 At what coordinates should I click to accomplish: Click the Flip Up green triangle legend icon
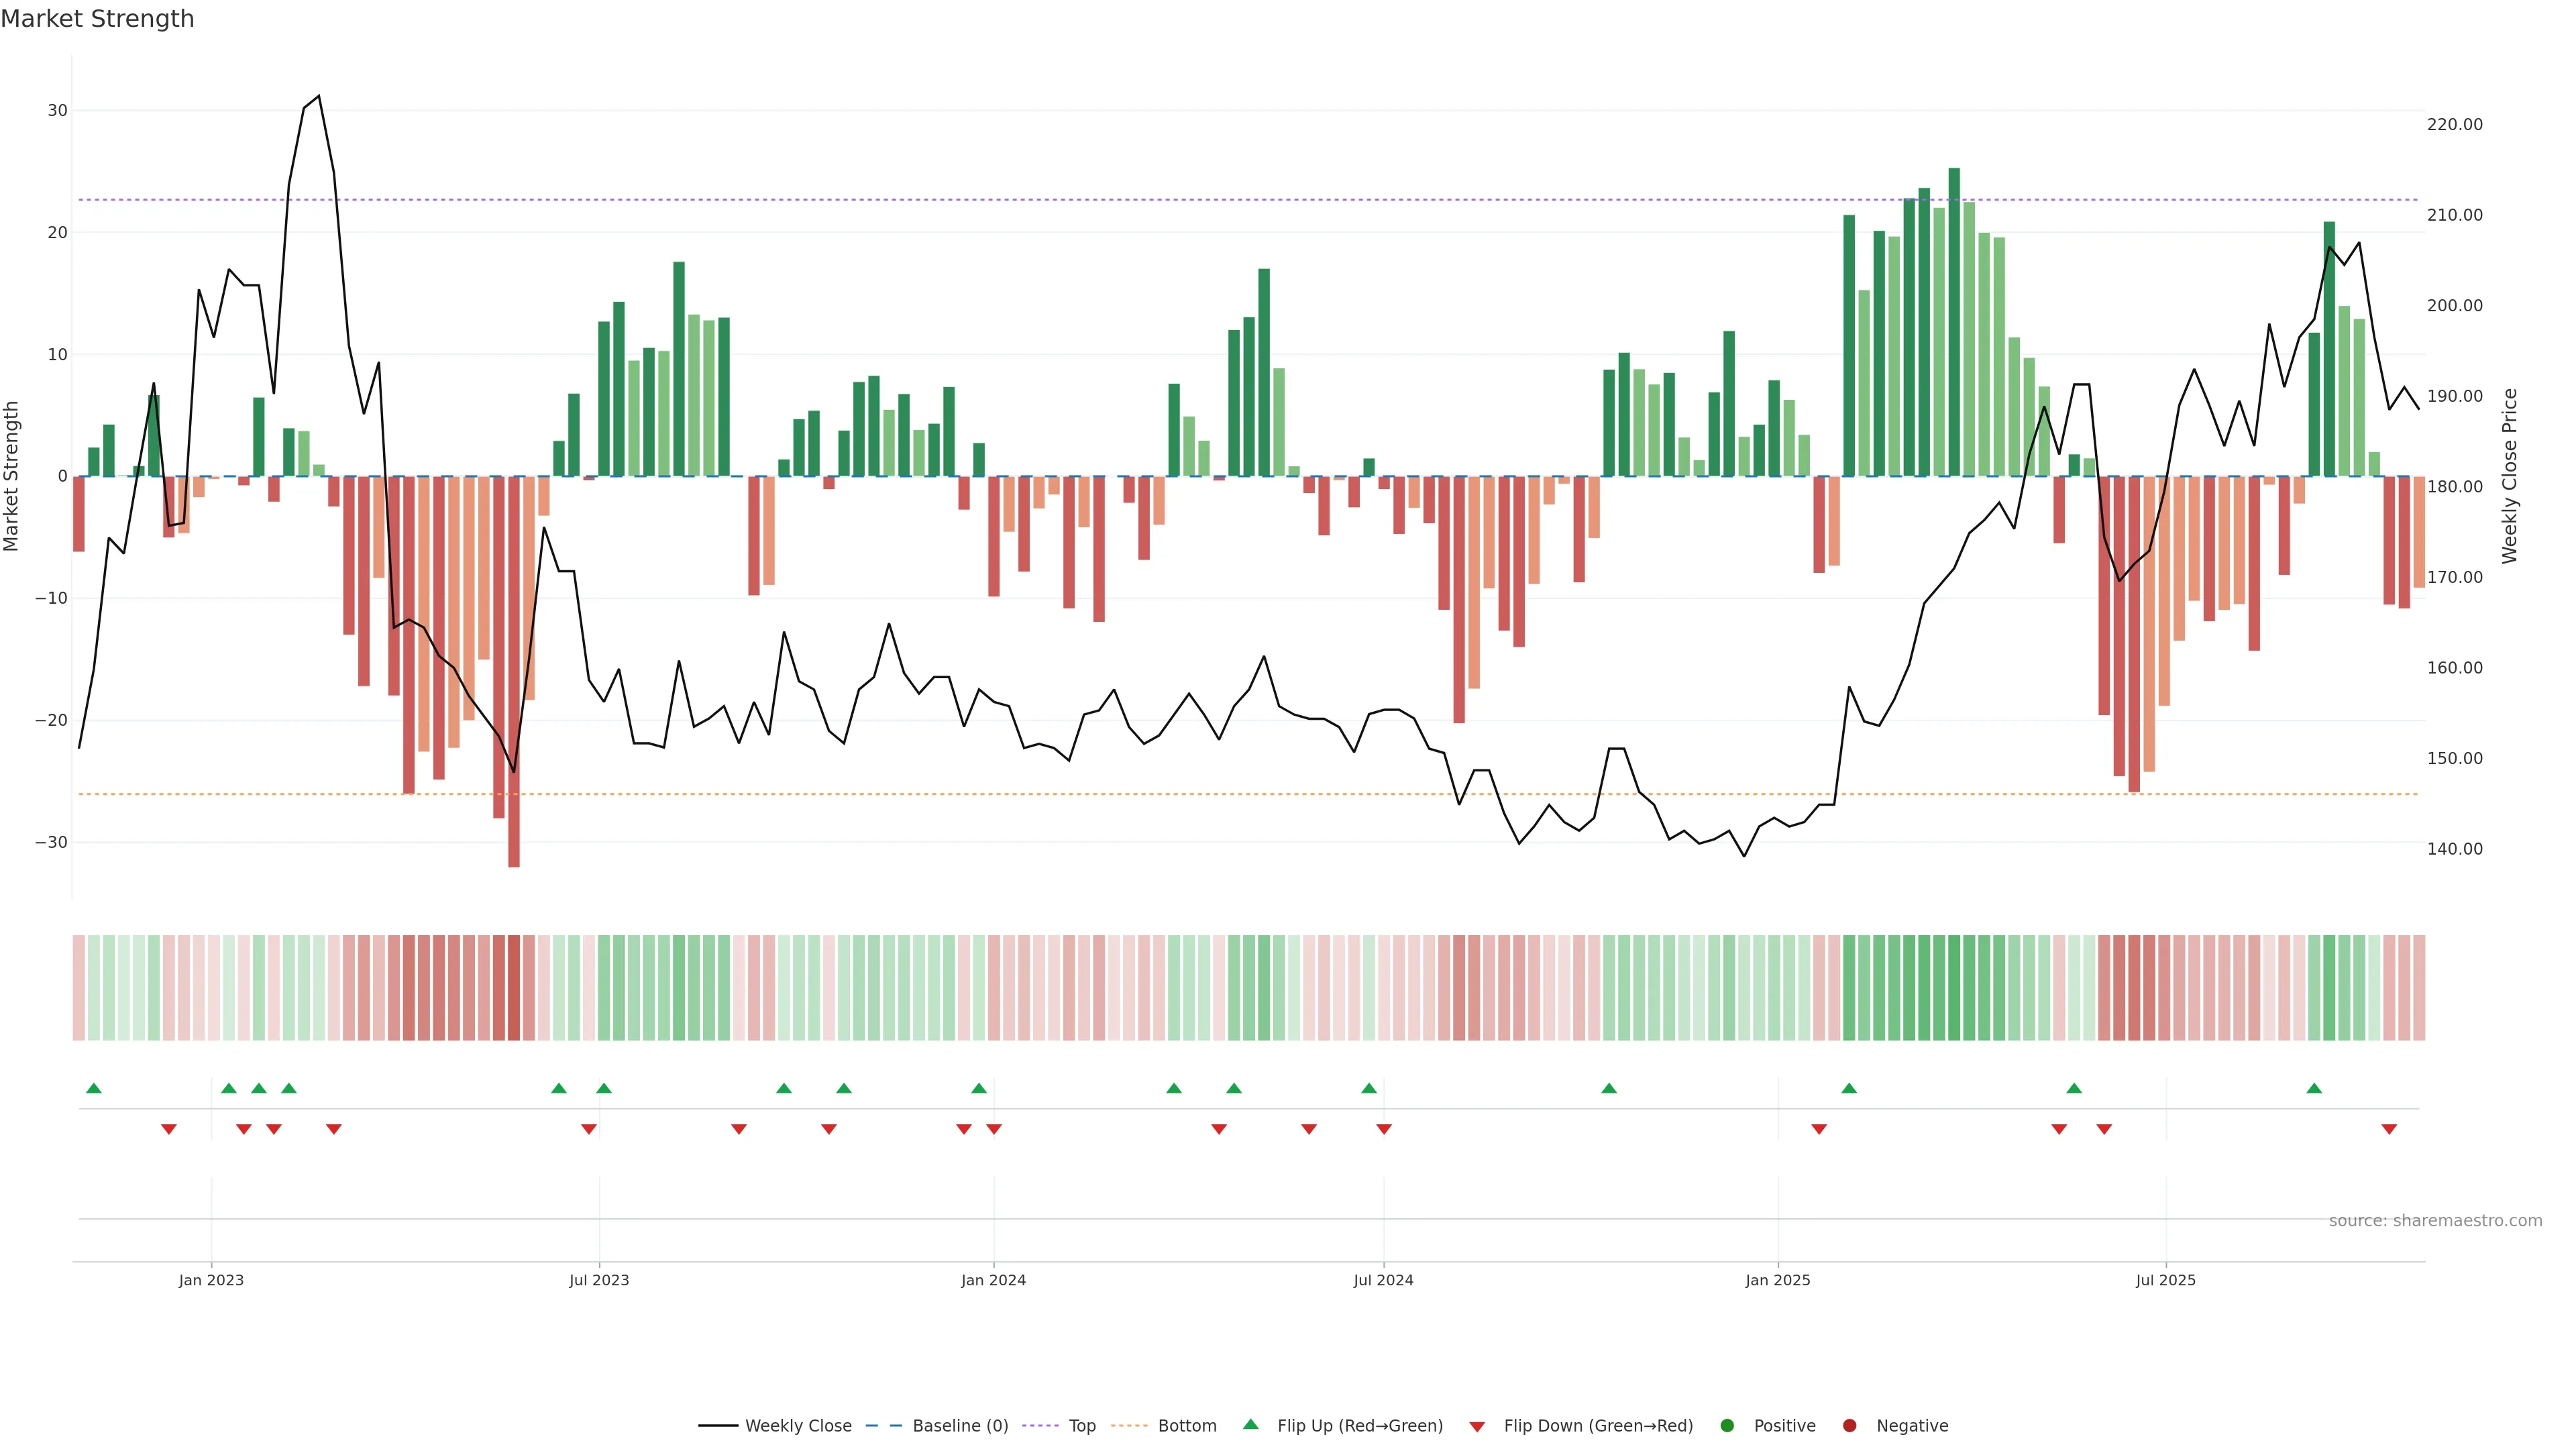(x=1250, y=1425)
